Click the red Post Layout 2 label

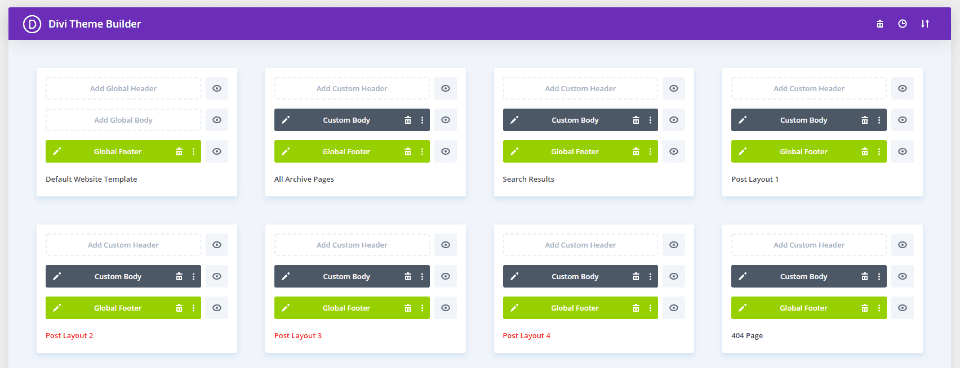tap(69, 336)
